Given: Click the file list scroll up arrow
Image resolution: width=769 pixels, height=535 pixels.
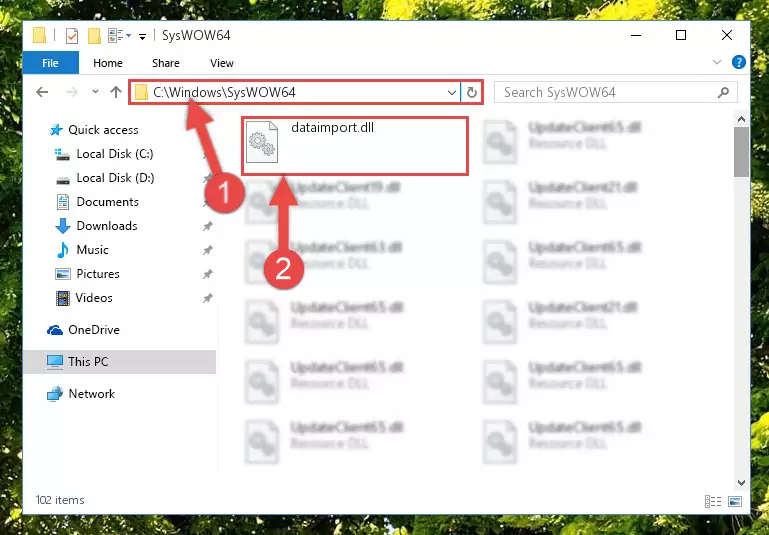Looking at the screenshot, I should pyautogui.click(x=742, y=119).
